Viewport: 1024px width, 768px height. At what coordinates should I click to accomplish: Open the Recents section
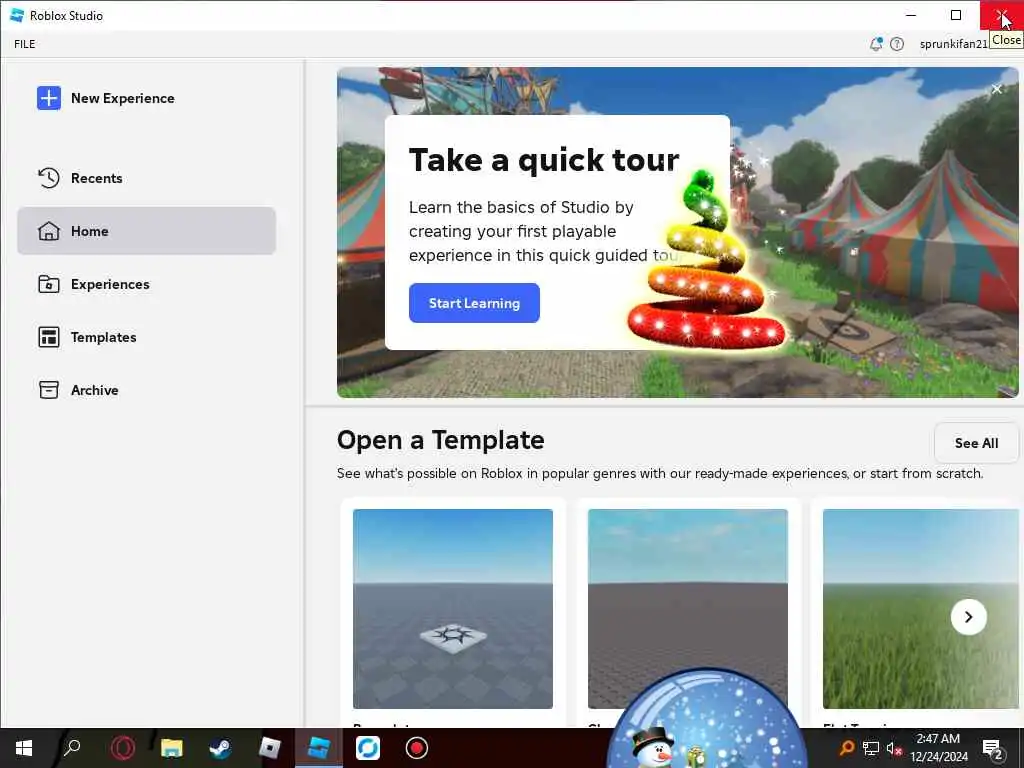tap(146, 178)
